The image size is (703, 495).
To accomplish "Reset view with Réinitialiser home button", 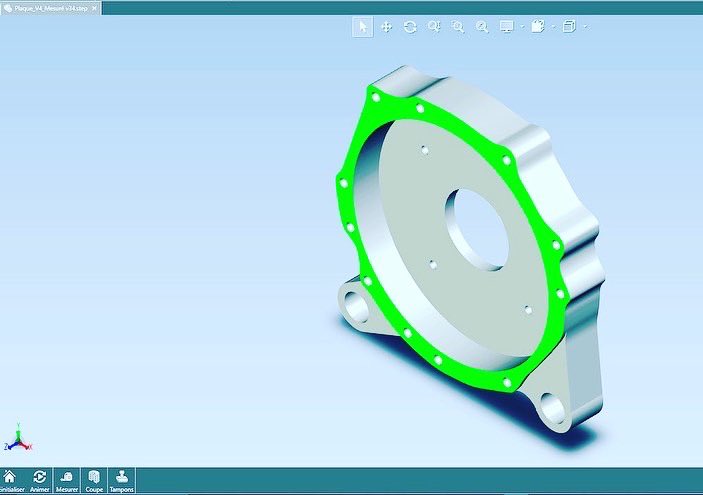I will click(10, 481).
